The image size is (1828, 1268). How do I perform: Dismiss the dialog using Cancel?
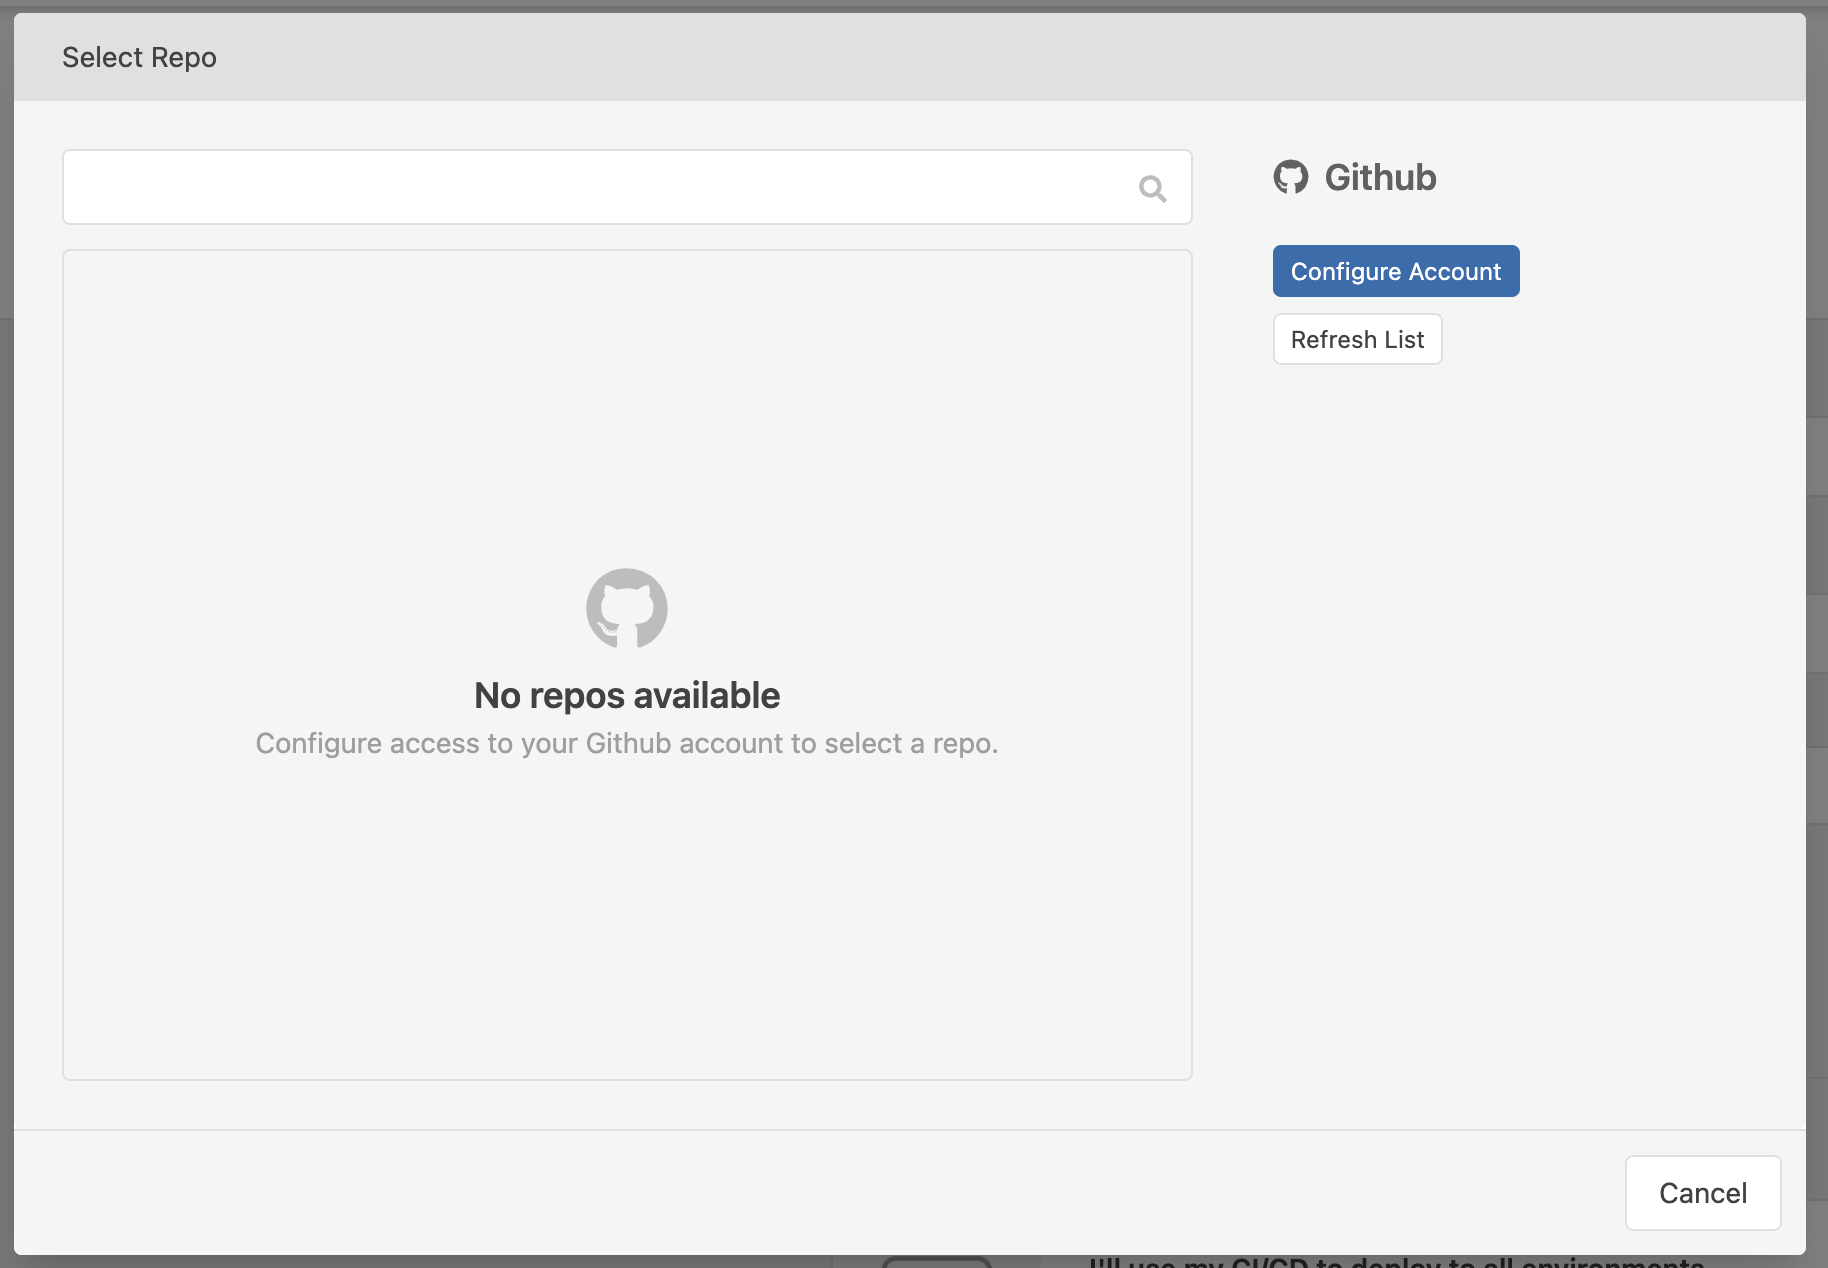pyautogui.click(x=1702, y=1192)
